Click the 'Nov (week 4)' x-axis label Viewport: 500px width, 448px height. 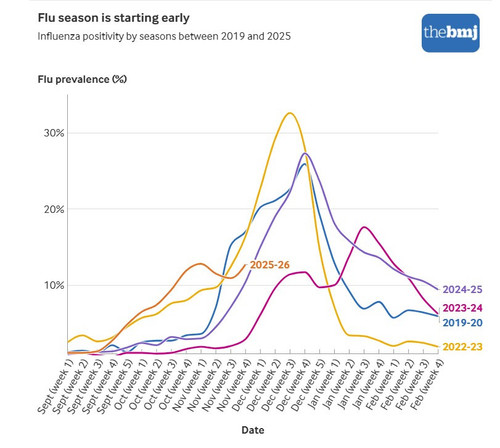232,385
